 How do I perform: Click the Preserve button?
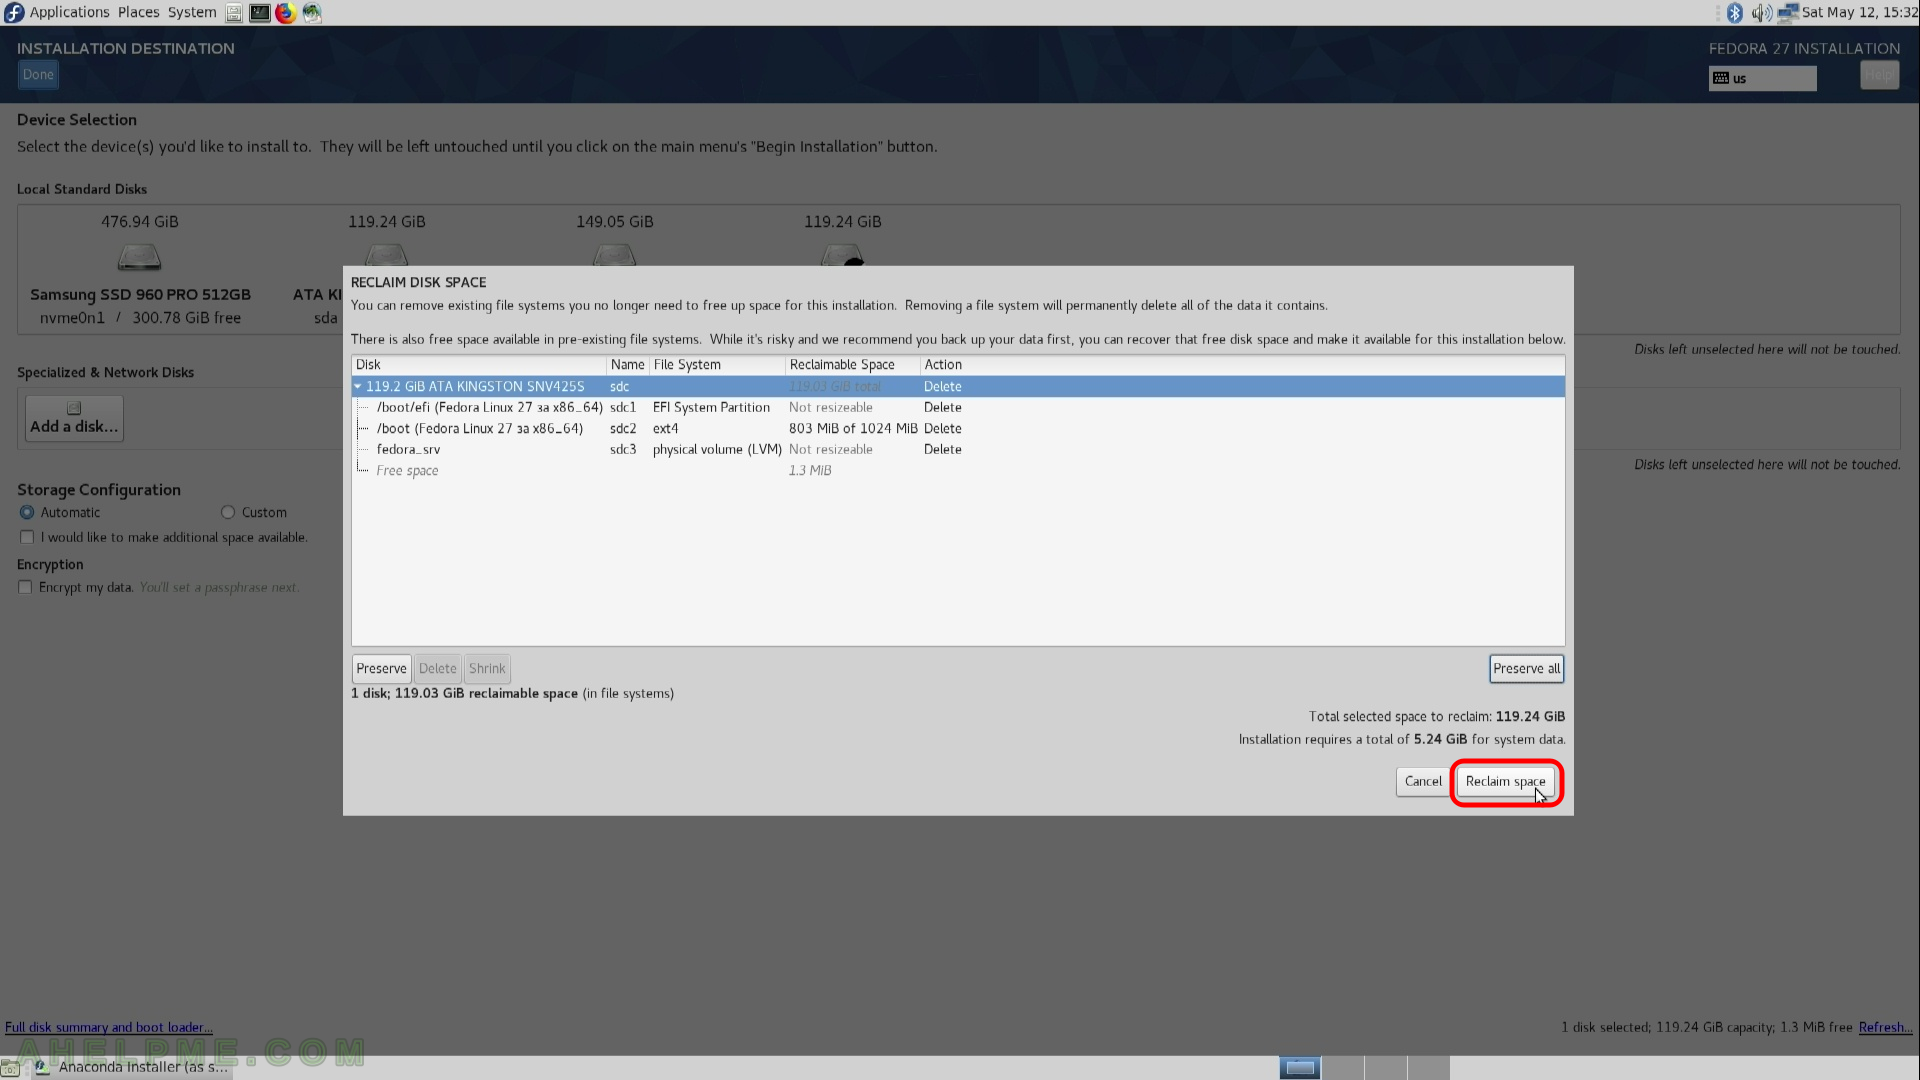[381, 668]
